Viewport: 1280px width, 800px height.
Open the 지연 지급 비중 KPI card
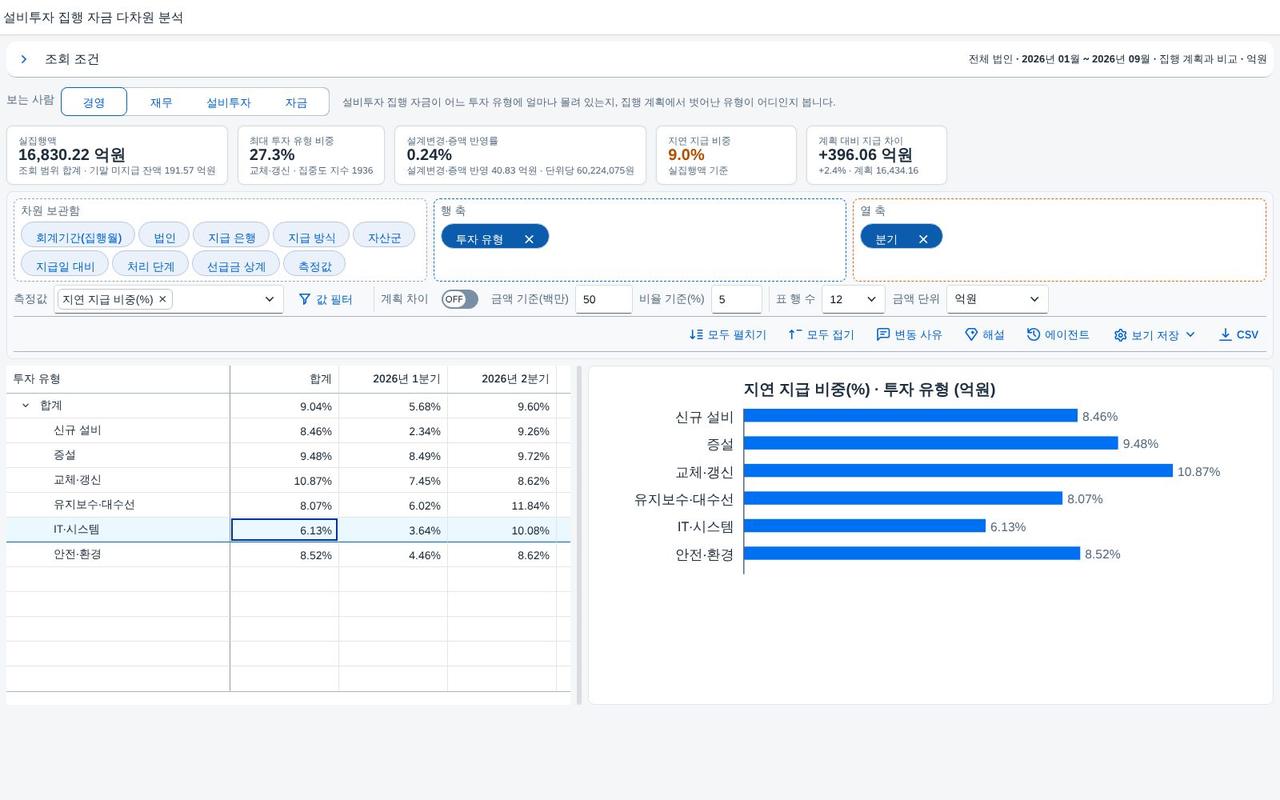[726, 155]
